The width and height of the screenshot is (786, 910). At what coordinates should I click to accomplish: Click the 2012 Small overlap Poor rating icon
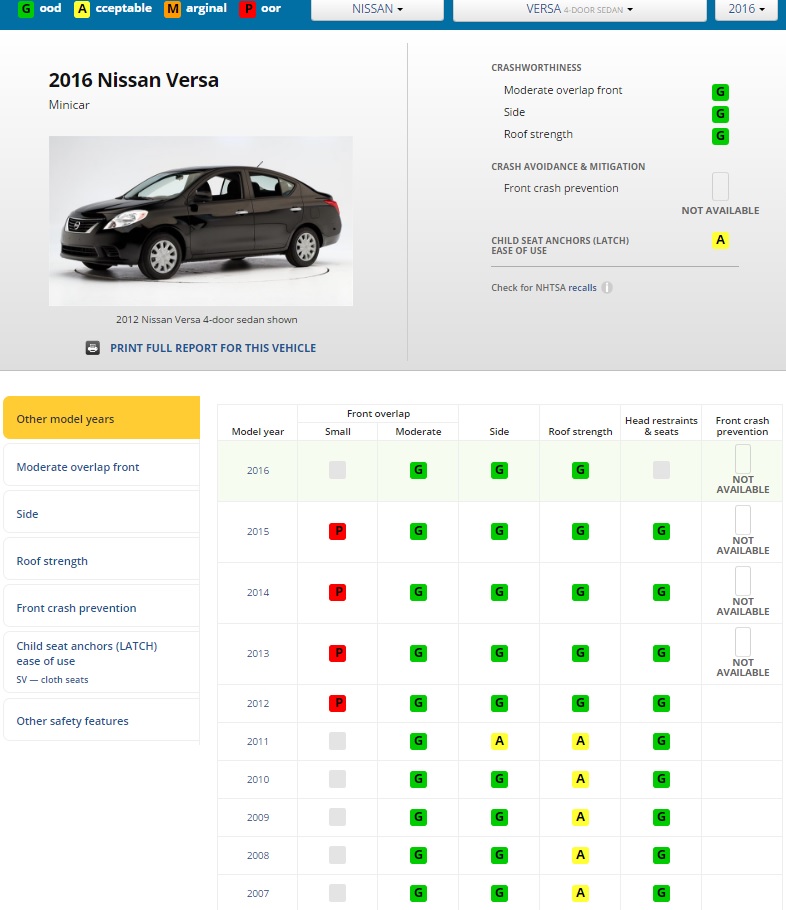337,703
